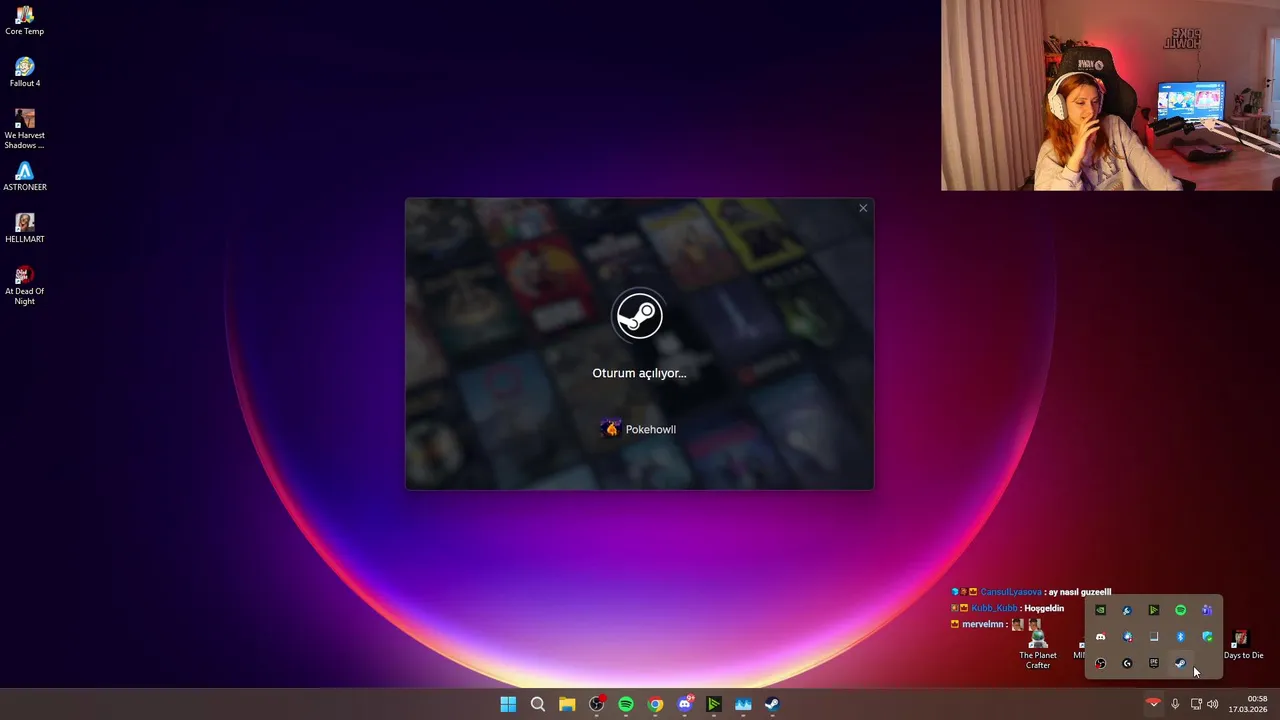Click the Microsoft Teams icon in the tray overflow
The image size is (1280, 720).
tap(1207, 610)
